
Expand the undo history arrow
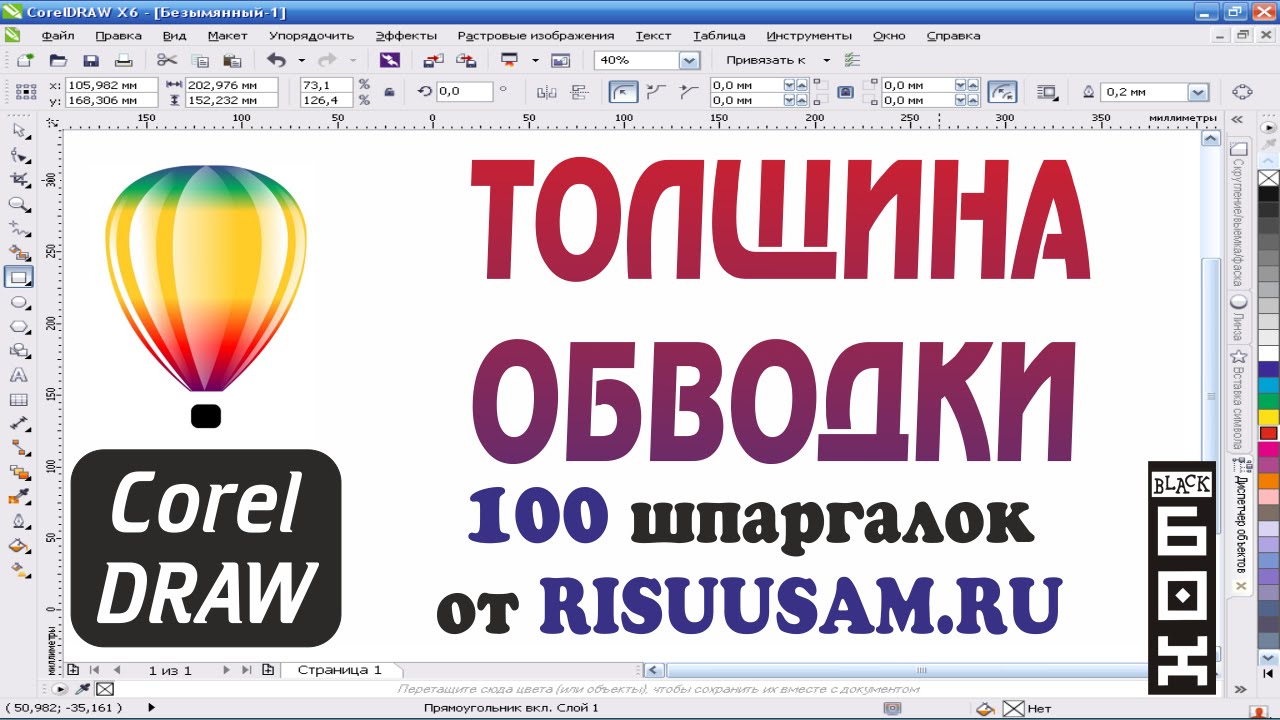[x=300, y=60]
